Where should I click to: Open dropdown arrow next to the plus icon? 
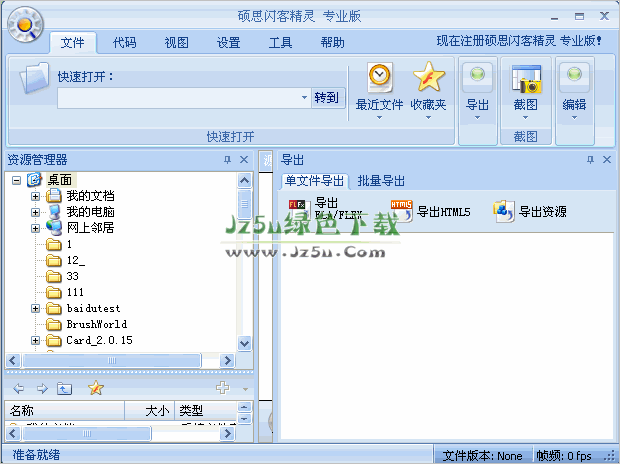point(245,389)
